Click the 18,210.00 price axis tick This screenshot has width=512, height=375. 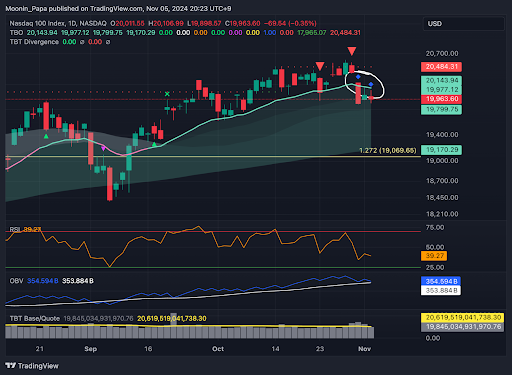click(442, 214)
